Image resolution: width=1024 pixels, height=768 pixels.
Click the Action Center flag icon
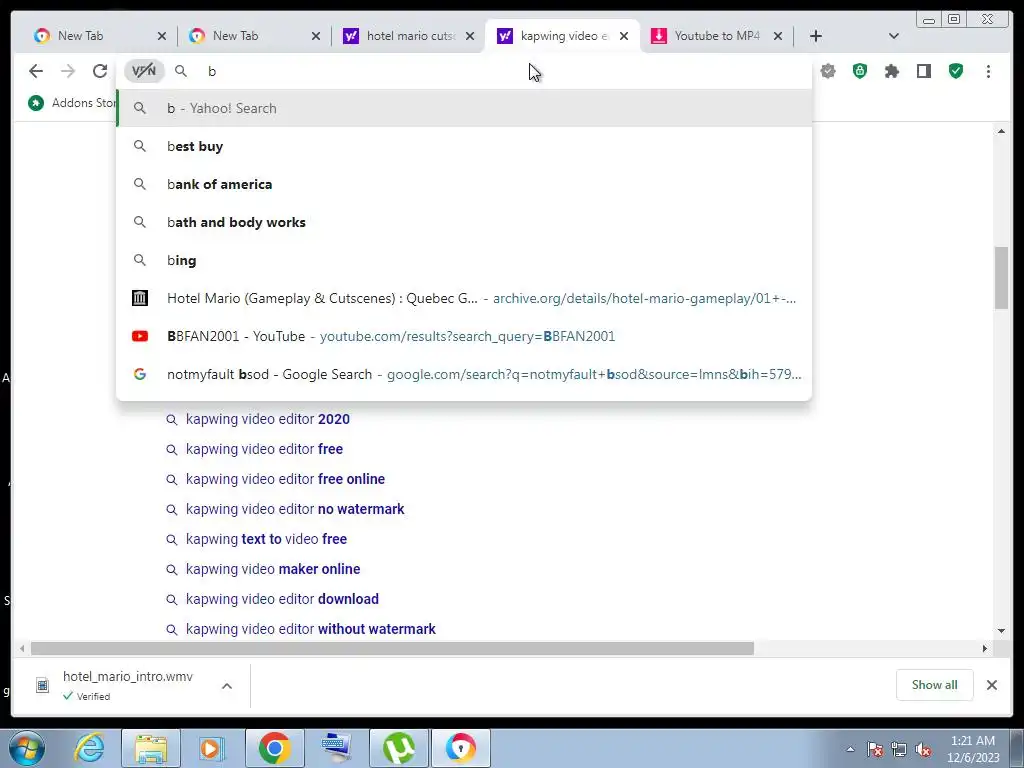(875, 749)
